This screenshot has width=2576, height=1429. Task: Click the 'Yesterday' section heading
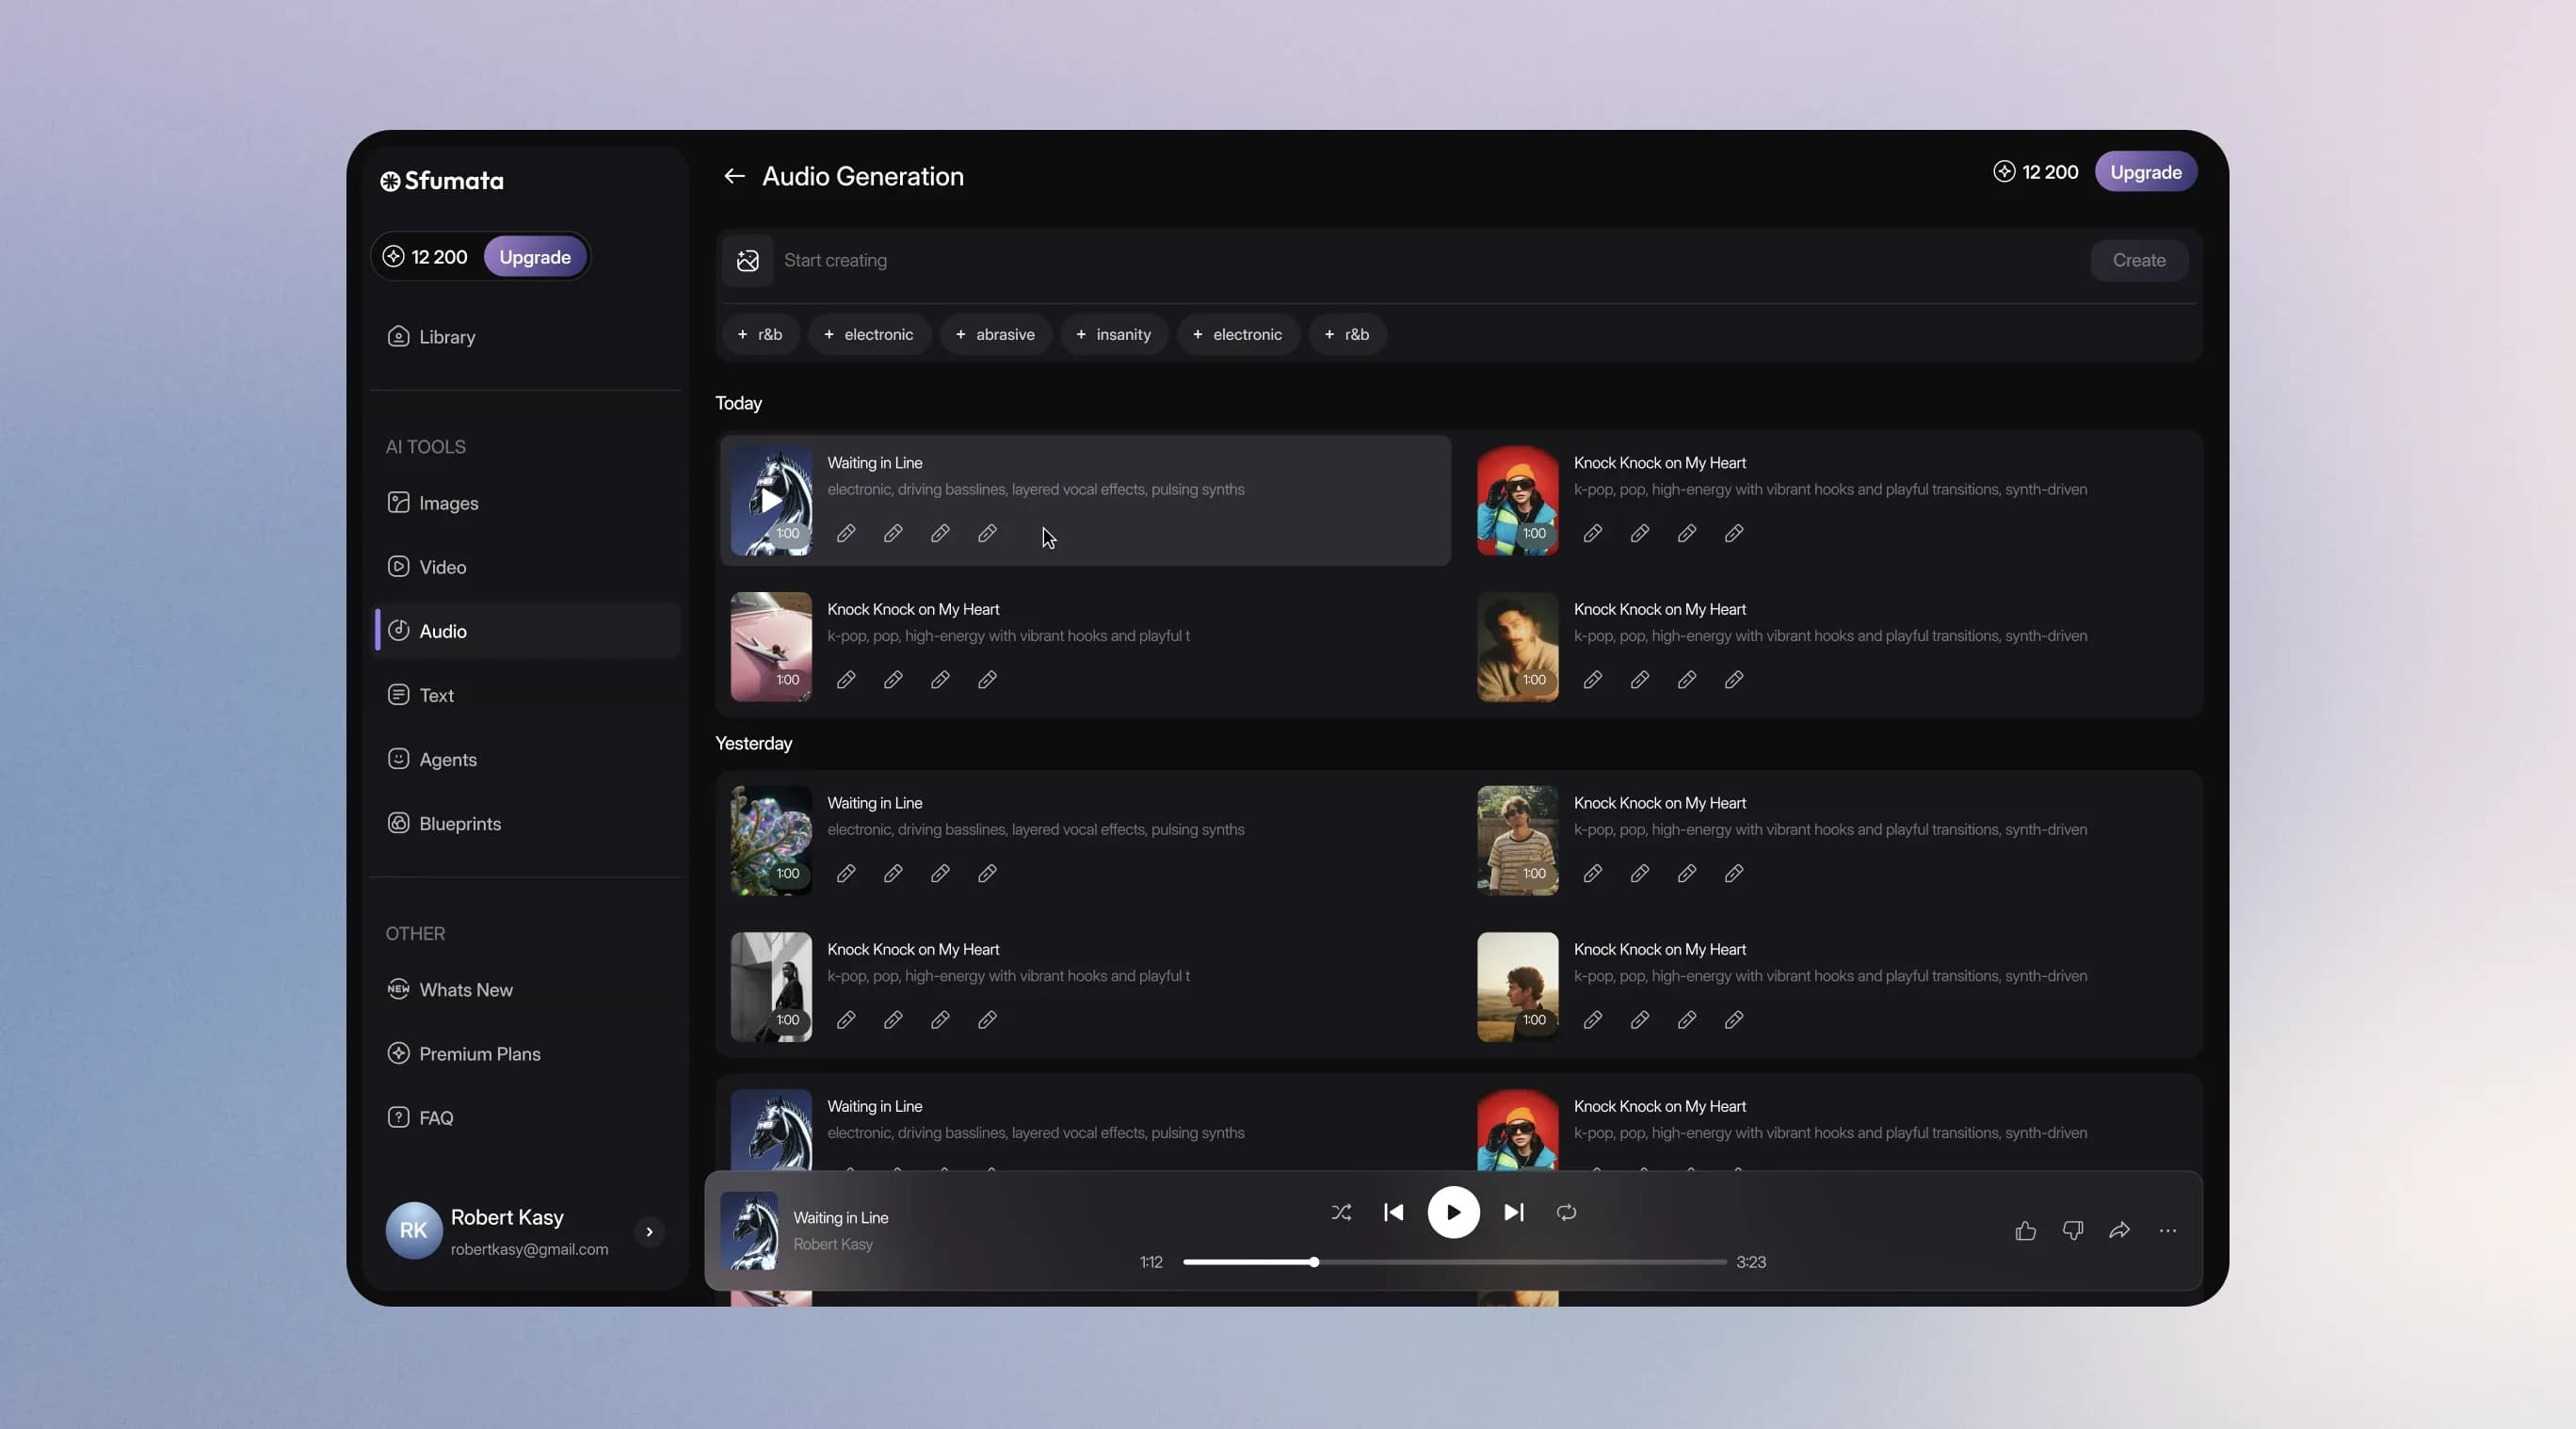753,744
